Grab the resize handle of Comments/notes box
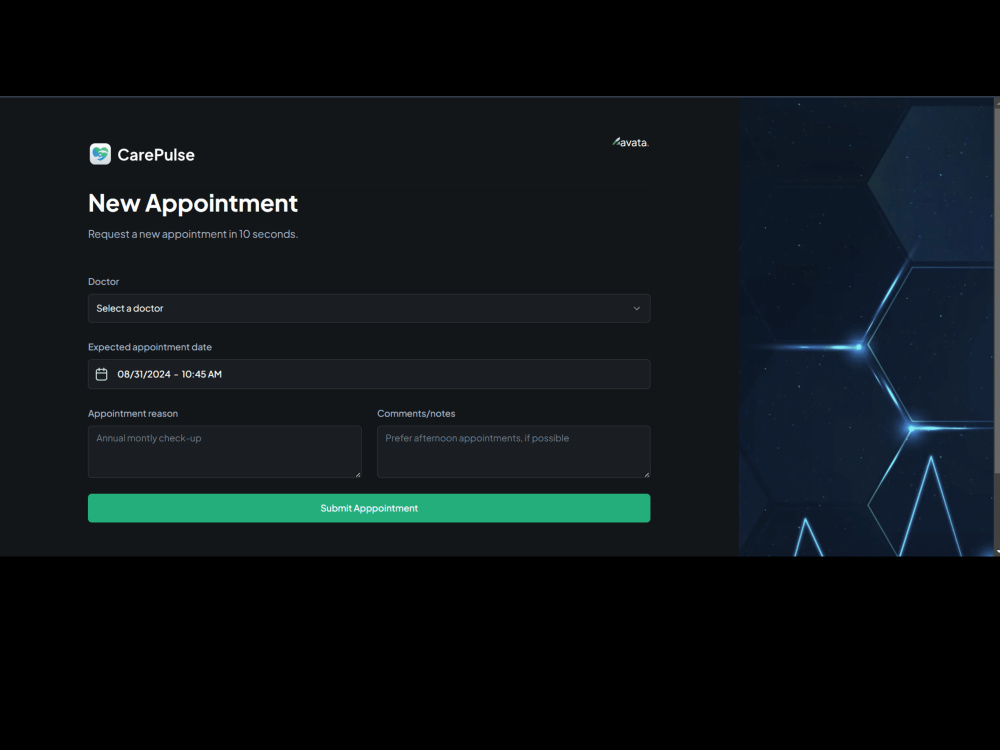Viewport: 1000px width, 750px height. click(x=647, y=474)
